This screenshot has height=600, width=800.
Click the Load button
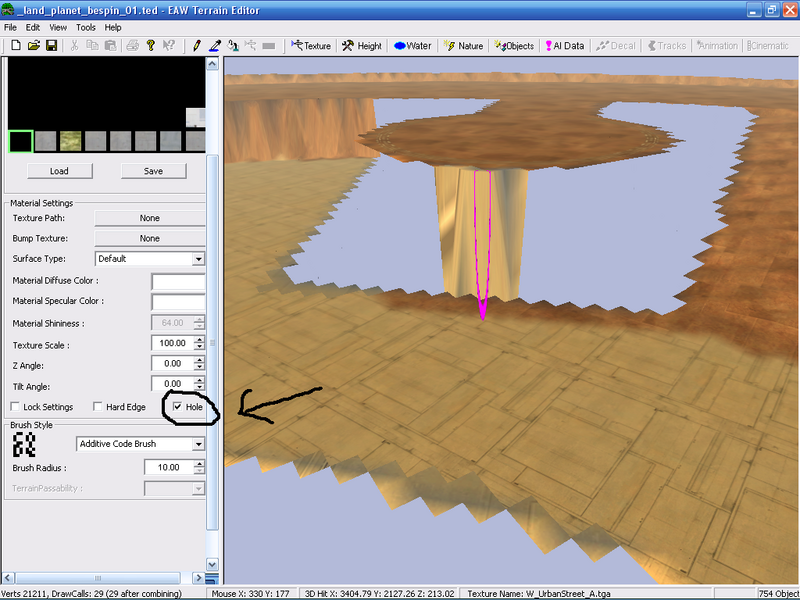pos(59,171)
